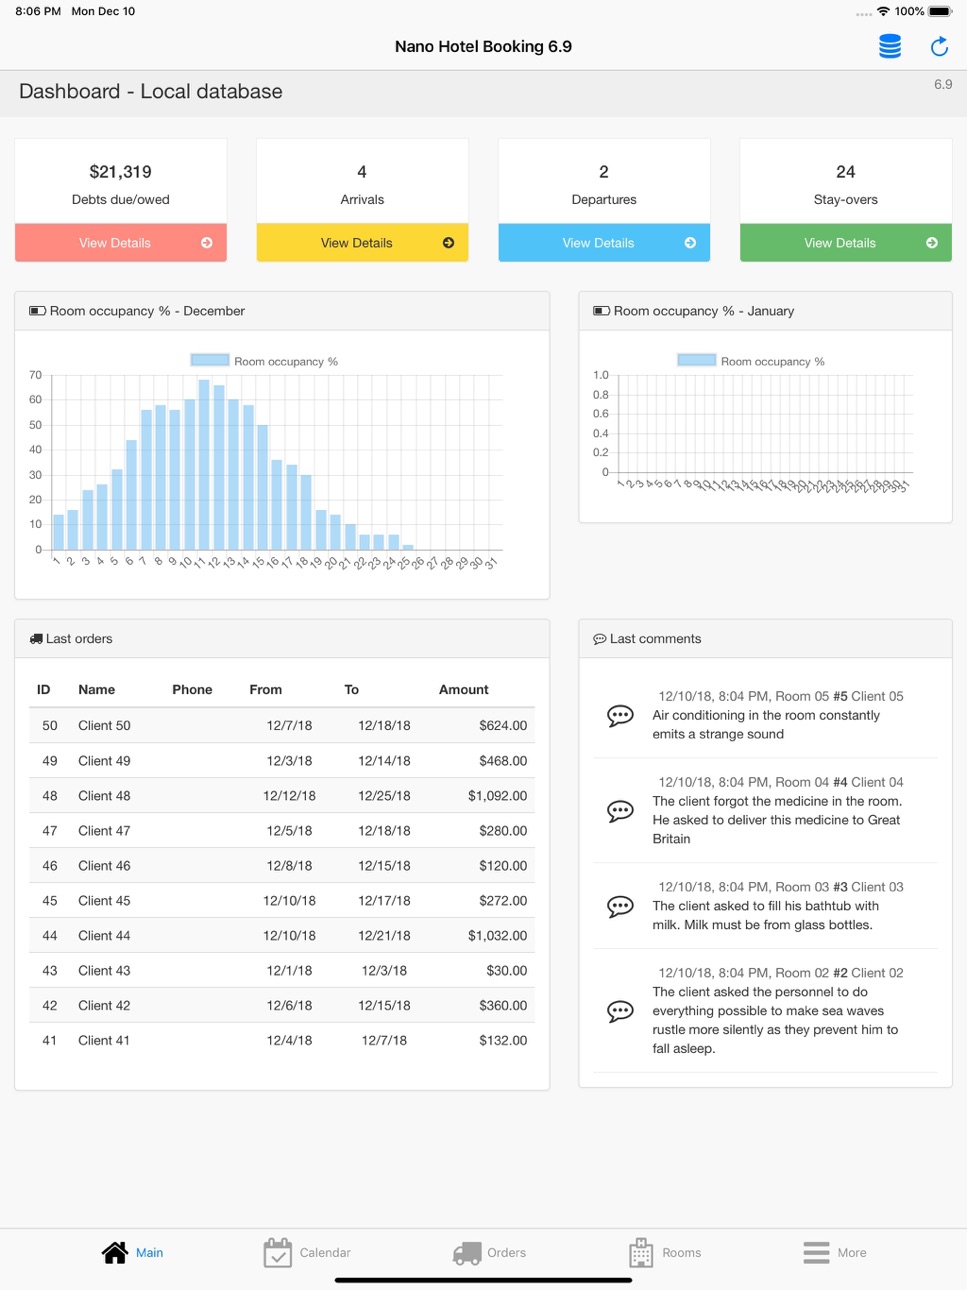Tap the refresh icon in header
967x1290 pixels.
tap(939, 46)
